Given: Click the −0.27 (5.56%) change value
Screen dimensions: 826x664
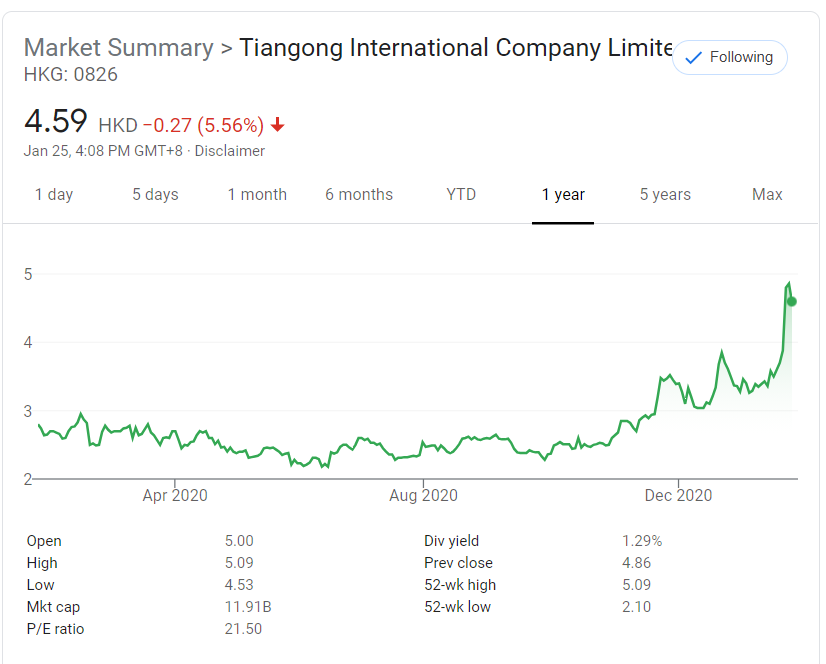Looking at the screenshot, I should click(203, 125).
